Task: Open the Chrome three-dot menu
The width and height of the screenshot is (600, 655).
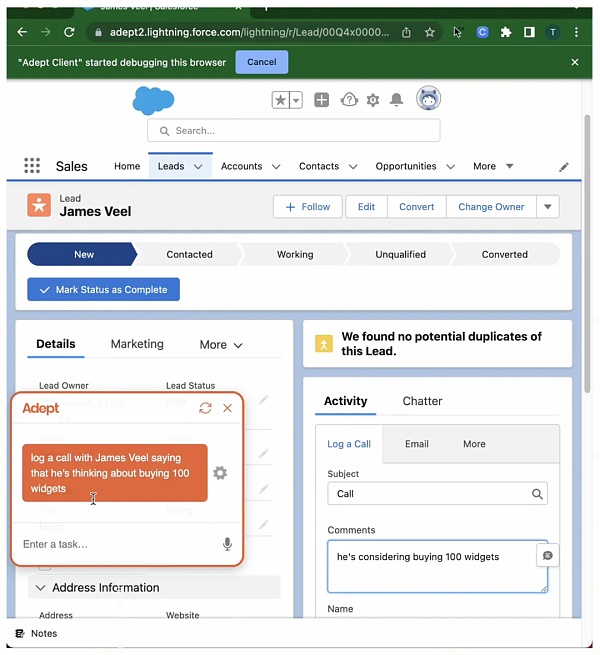Action: [x=576, y=32]
